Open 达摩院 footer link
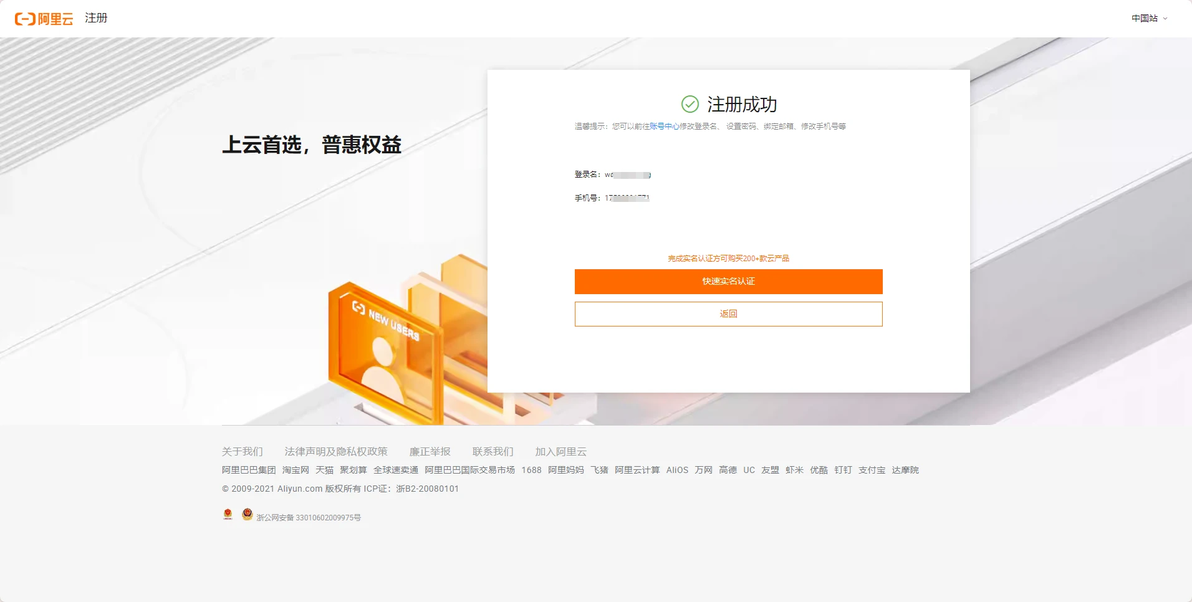Viewport: 1192px width, 602px height. coord(905,471)
